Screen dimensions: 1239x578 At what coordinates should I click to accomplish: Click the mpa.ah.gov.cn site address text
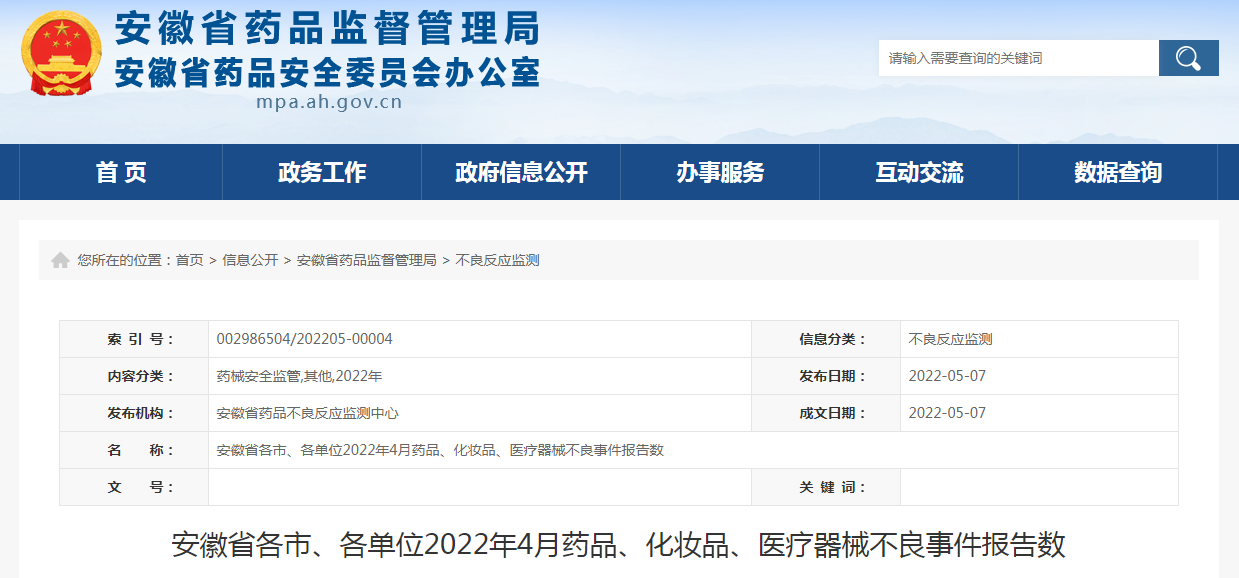(329, 101)
